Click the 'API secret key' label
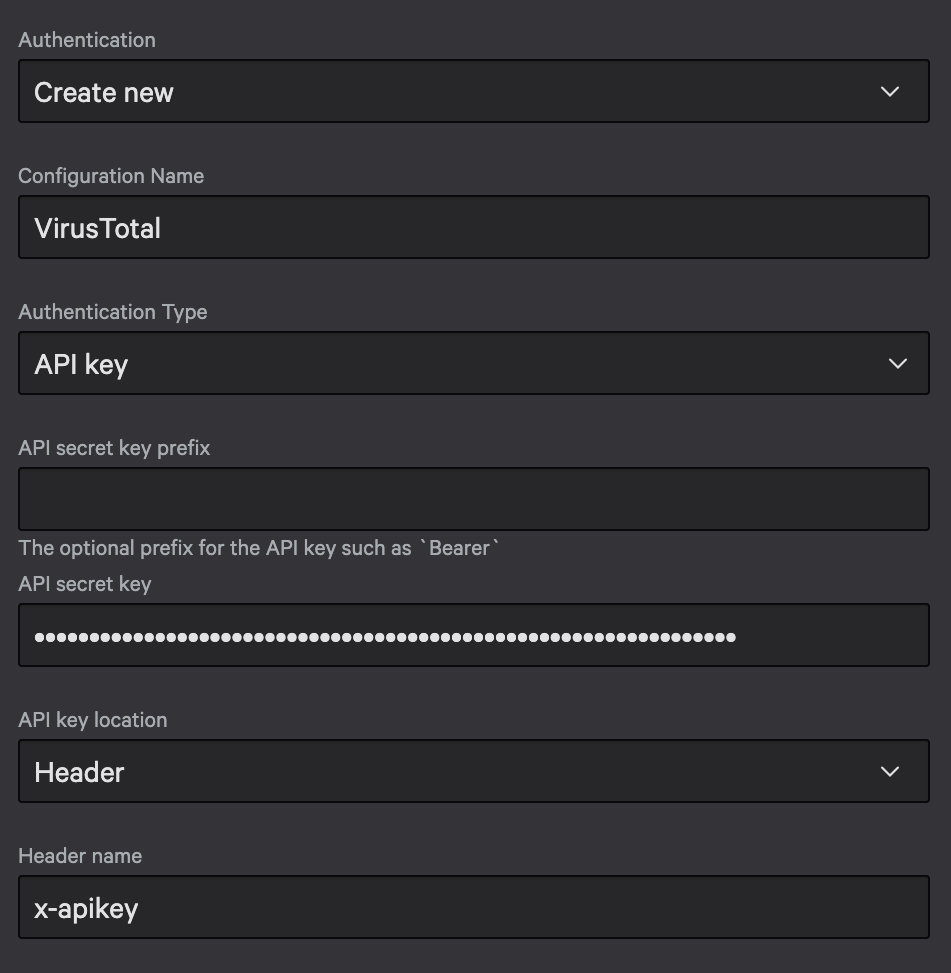 [85, 584]
